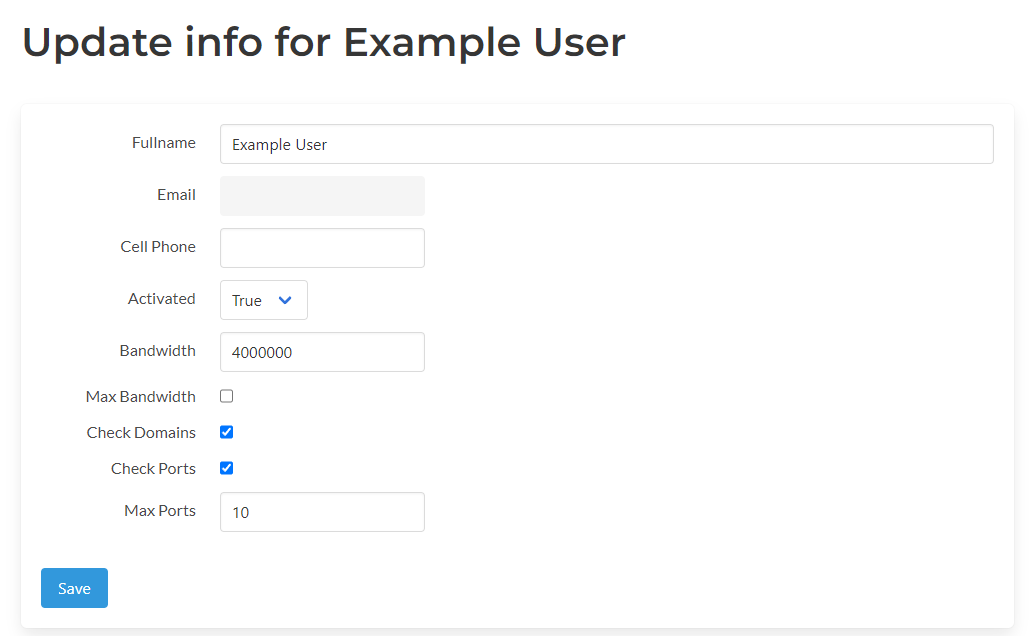
Task: Open the Activated dropdown
Action: [x=263, y=299]
